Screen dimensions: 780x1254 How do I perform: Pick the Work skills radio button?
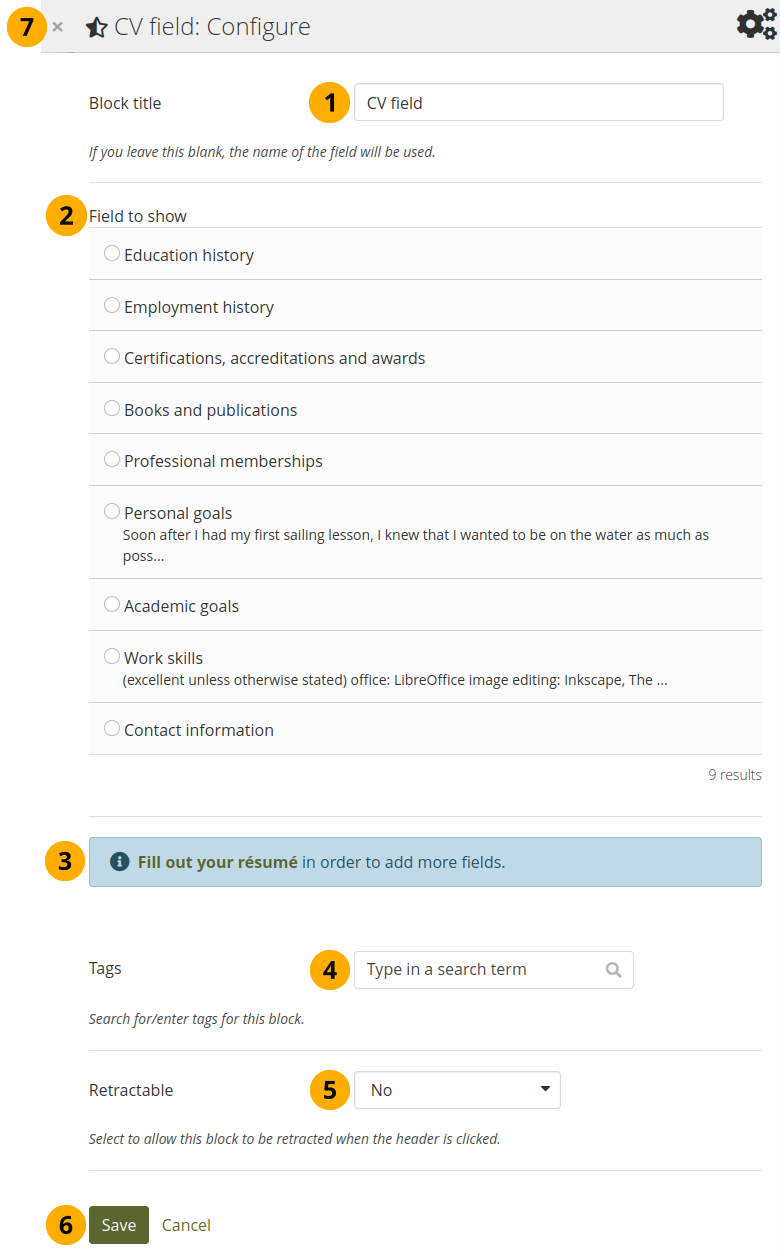click(112, 657)
